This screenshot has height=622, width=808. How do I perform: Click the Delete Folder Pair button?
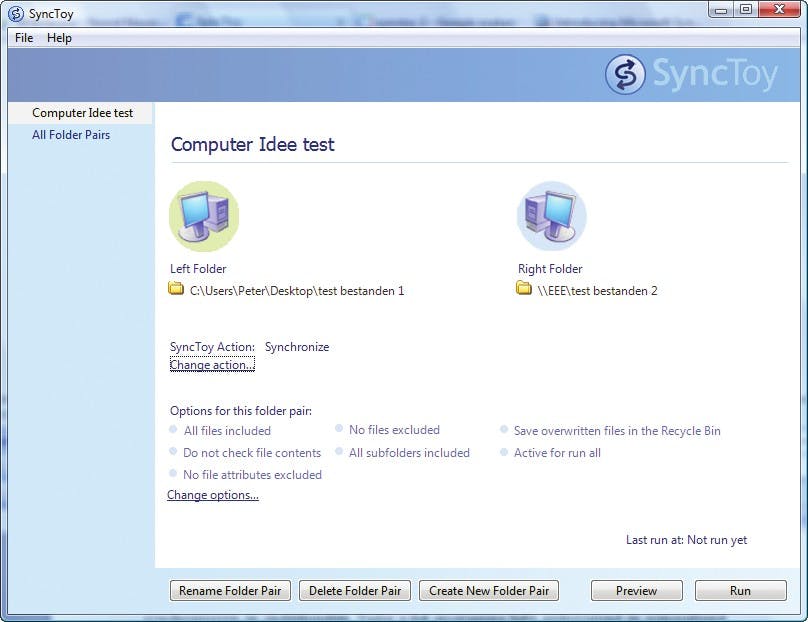tap(355, 591)
